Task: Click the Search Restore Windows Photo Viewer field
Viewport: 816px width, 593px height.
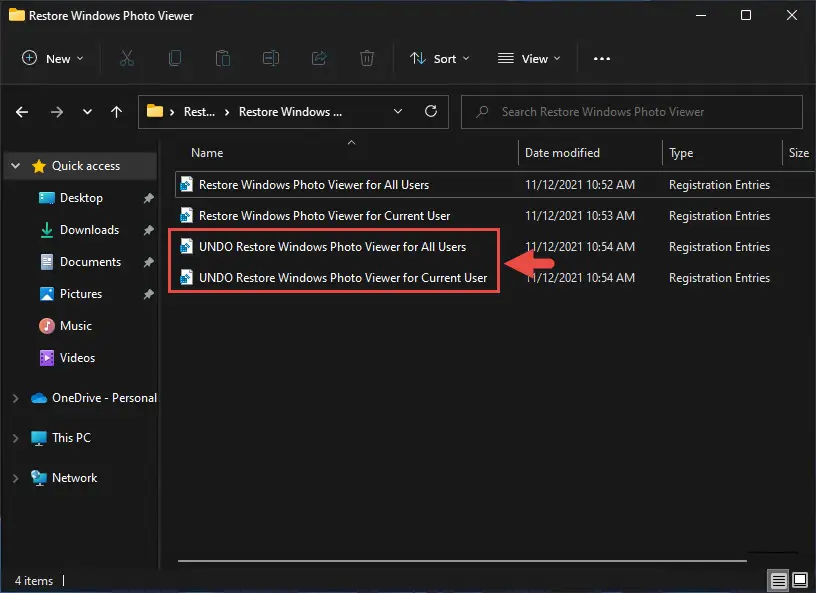Action: 632,112
